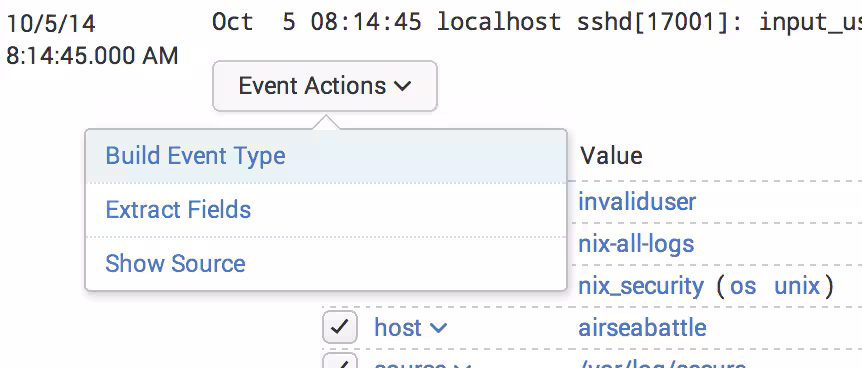Click the airseabattle host value
Screen dimensions: 862x368
(642, 328)
